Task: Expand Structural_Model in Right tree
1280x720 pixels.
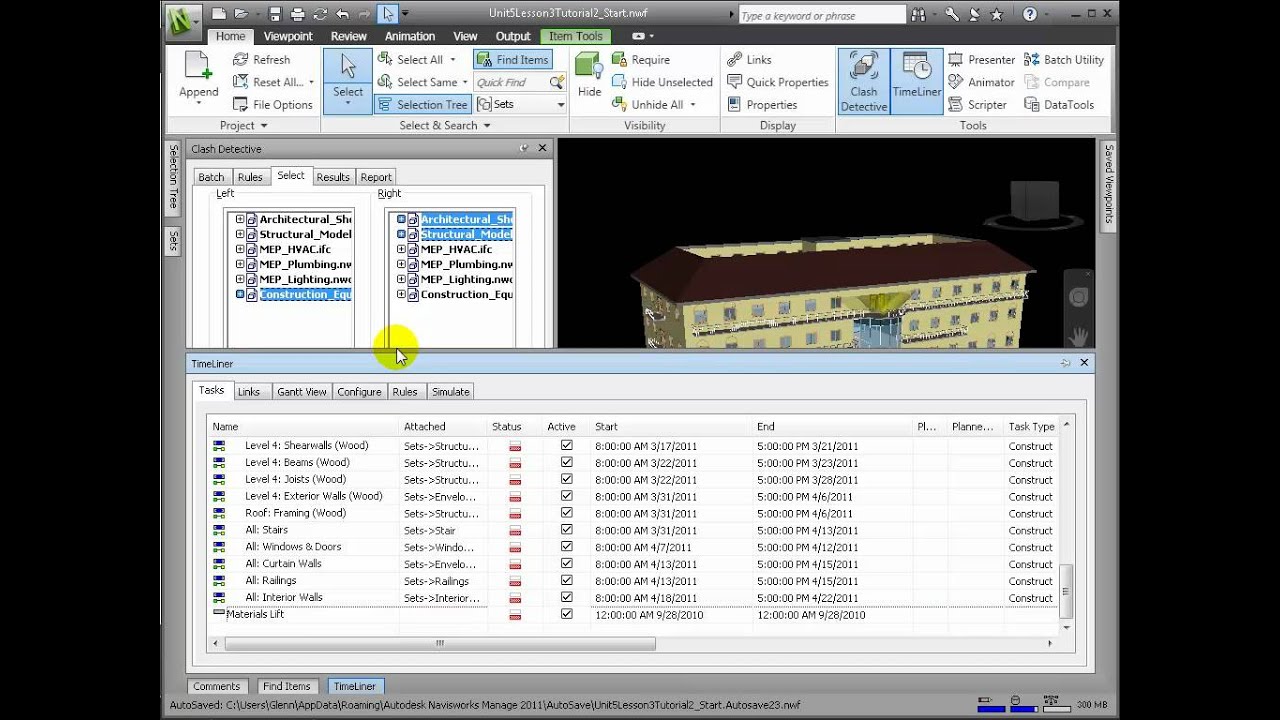Action: [x=401, y=234]
